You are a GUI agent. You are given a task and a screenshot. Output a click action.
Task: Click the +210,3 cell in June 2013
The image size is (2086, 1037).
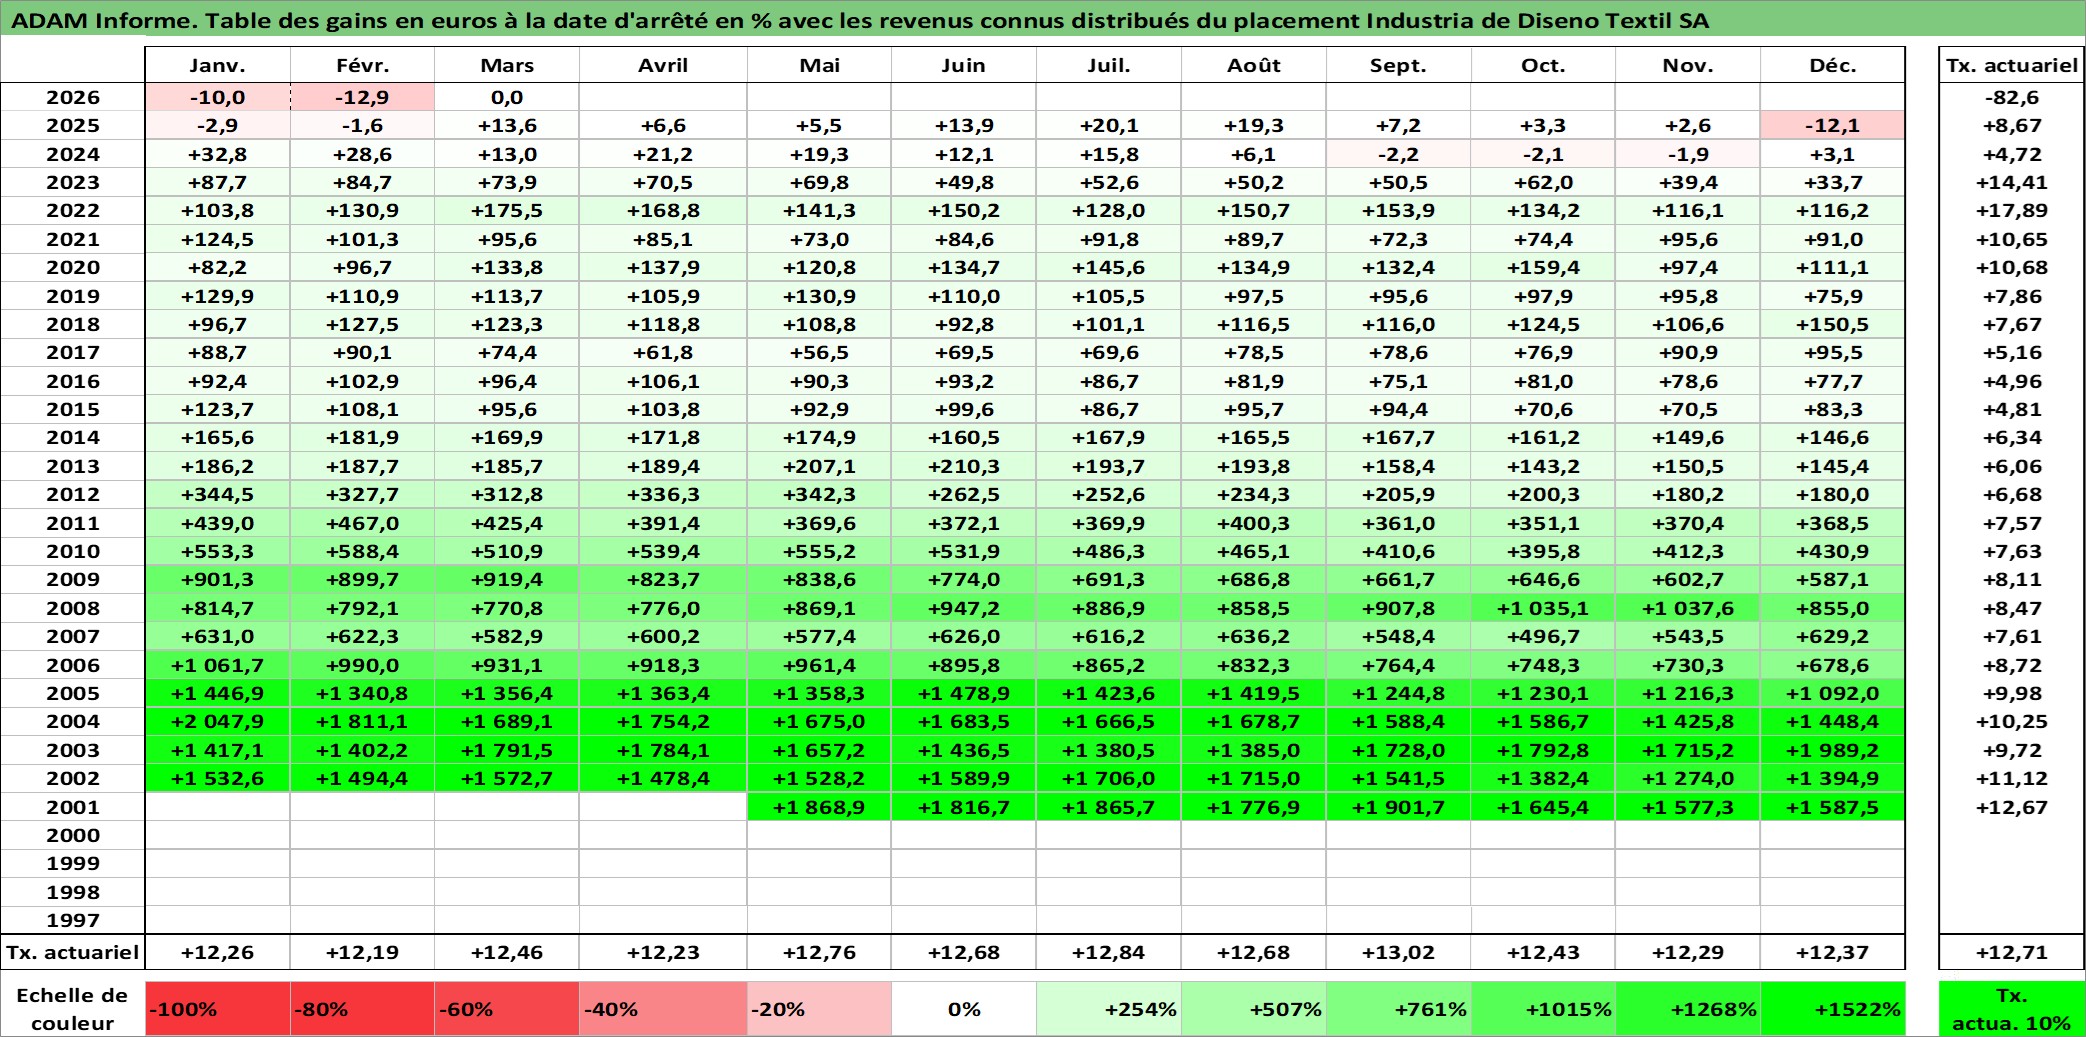click(x=964, y=466)
